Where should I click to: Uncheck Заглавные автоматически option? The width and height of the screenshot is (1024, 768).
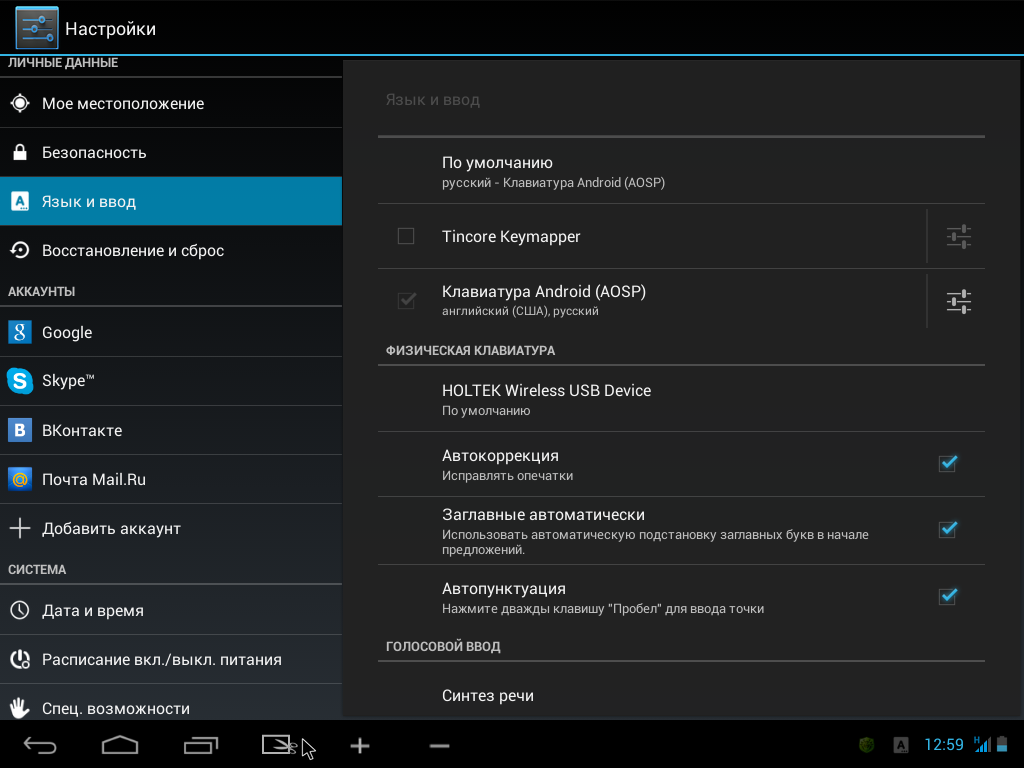pyautogui.click(x=947, y=530)
